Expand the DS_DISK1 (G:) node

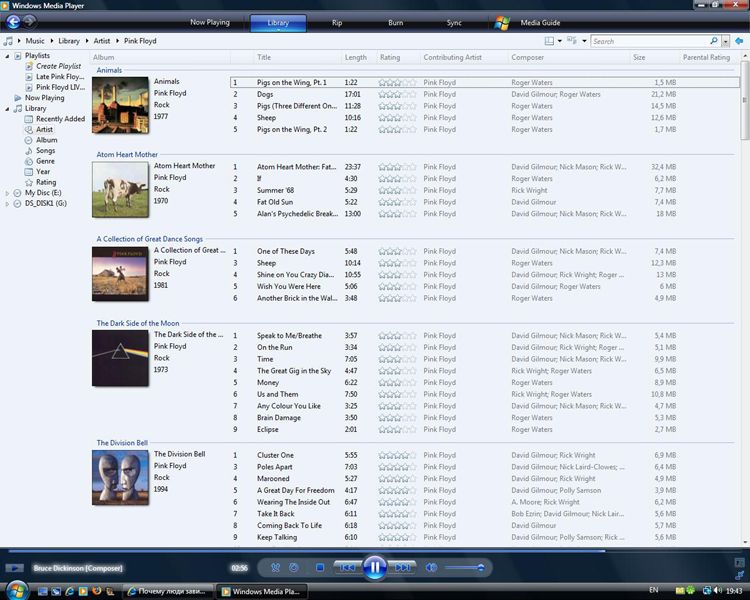click(7, 203)
